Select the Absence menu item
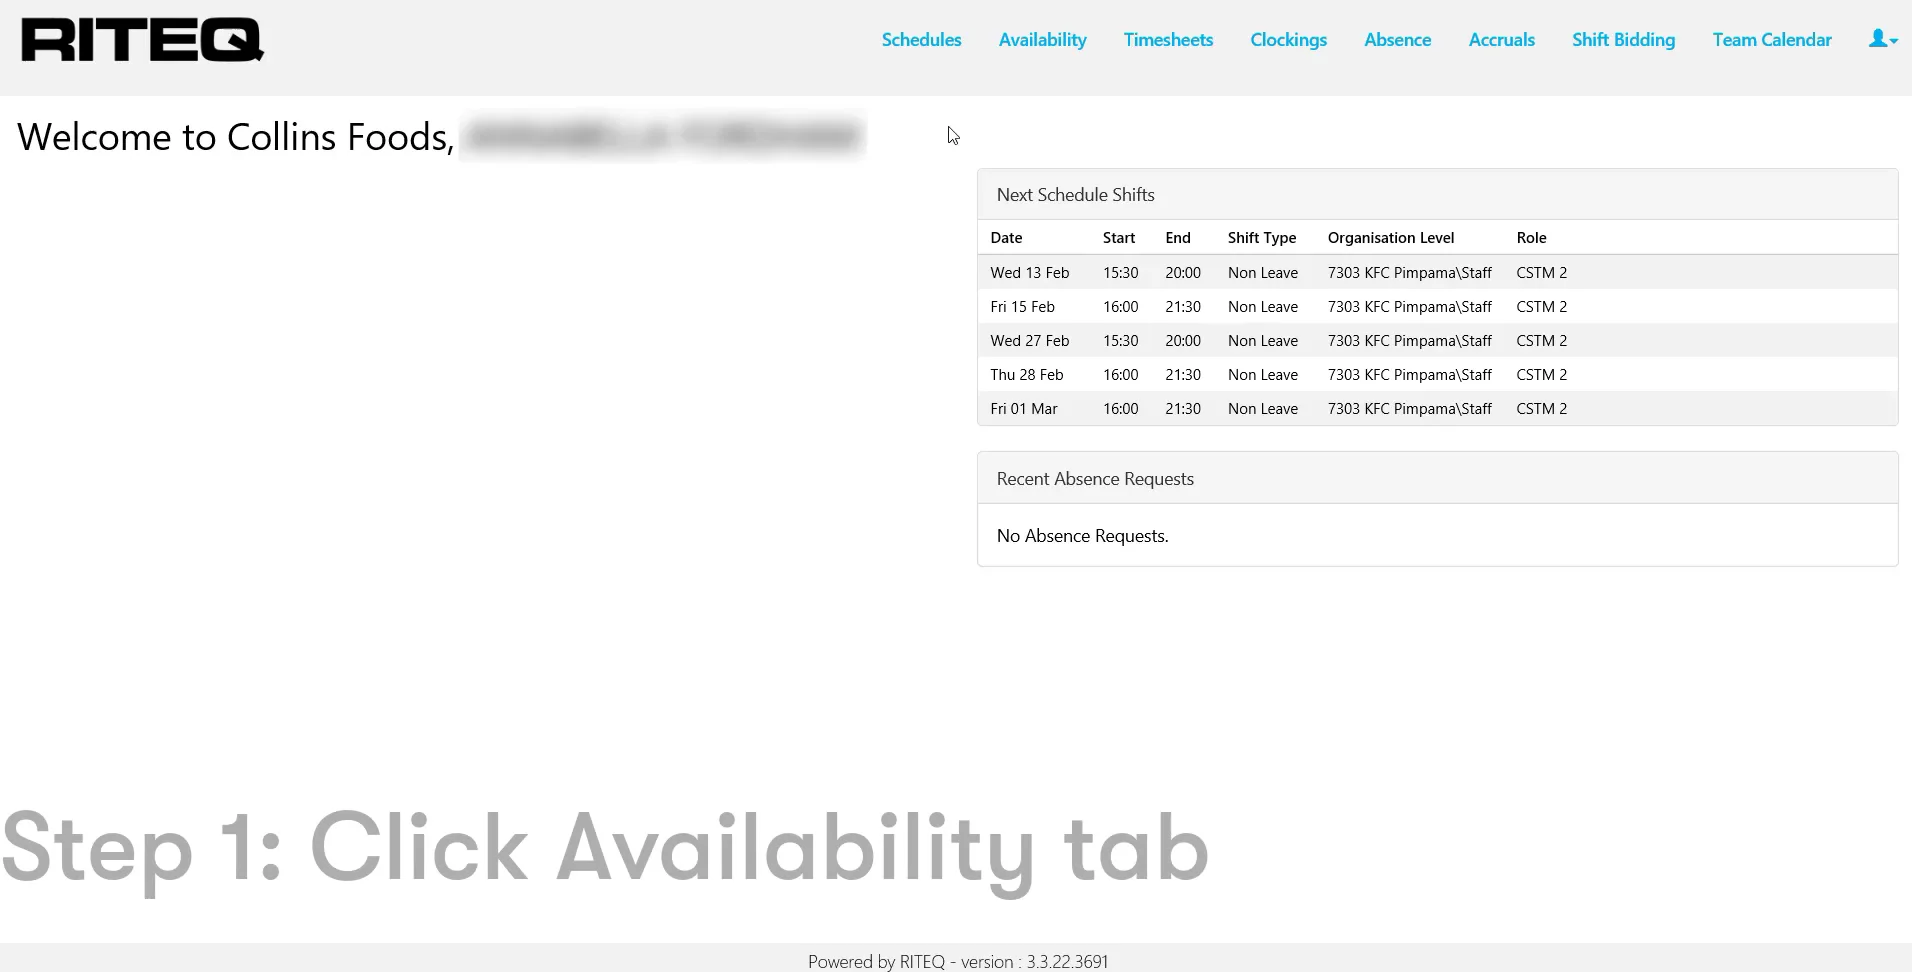This screenshot has height=972, width=1912. 1397,40
